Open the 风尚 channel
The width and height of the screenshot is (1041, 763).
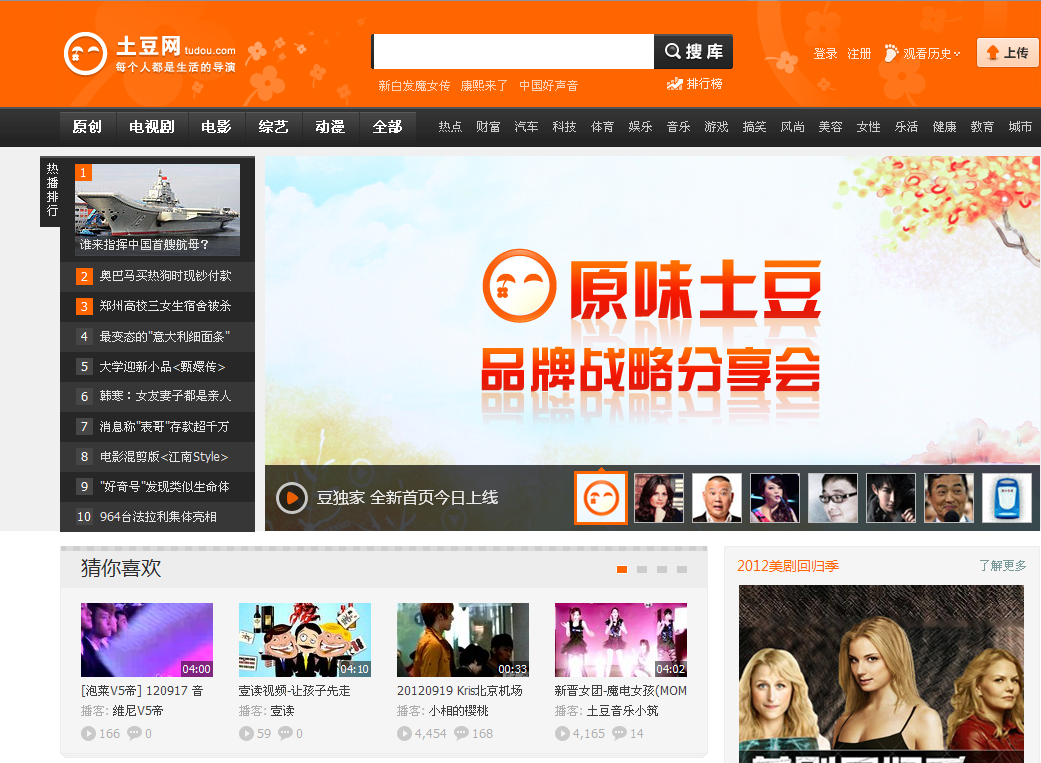(793, 127)
